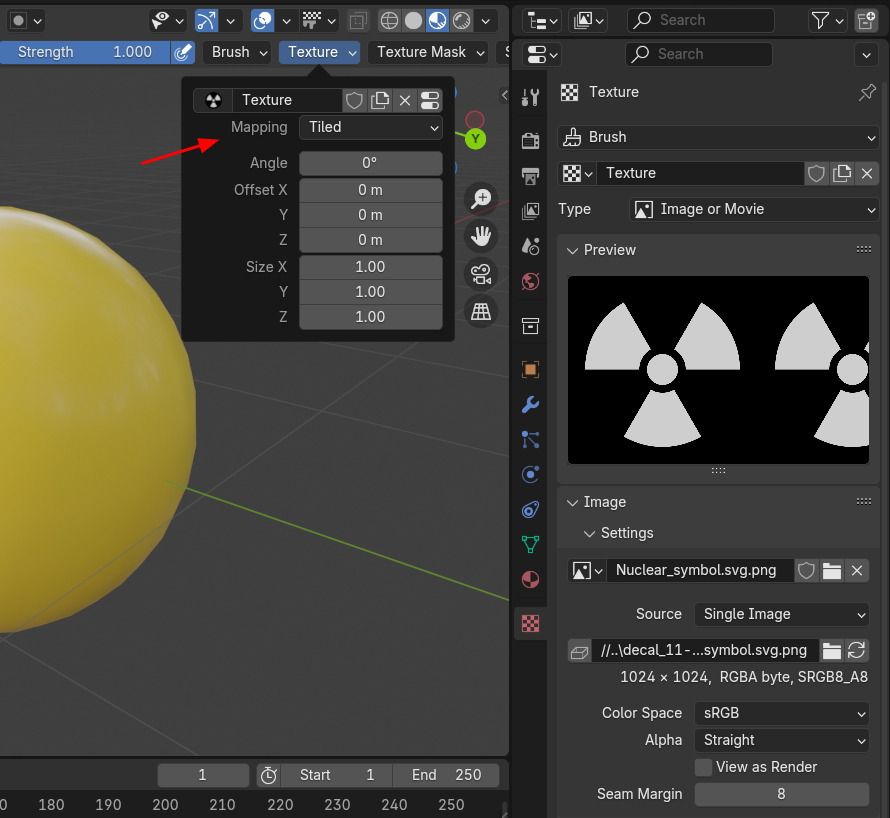Open the Texture Mask popover
The width and height of the screenshot is (890, 818).
tap(428, 52)
